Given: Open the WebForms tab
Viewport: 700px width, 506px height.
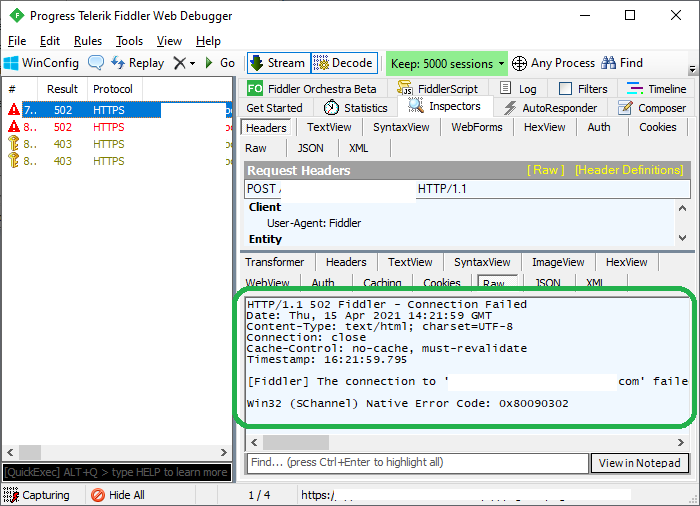Looking at the screenshot, I should coord(477,127).
